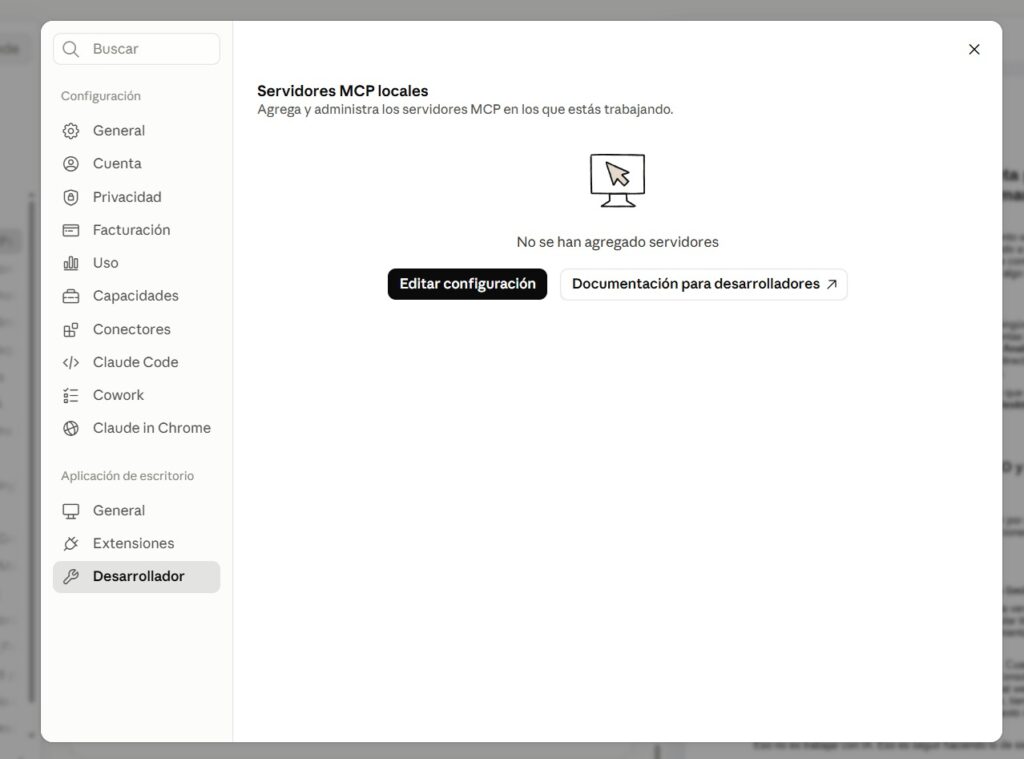This screenshot has height=759, width=1024.
Task: Open the Privacidad section
Action: [x=136, y=197]
